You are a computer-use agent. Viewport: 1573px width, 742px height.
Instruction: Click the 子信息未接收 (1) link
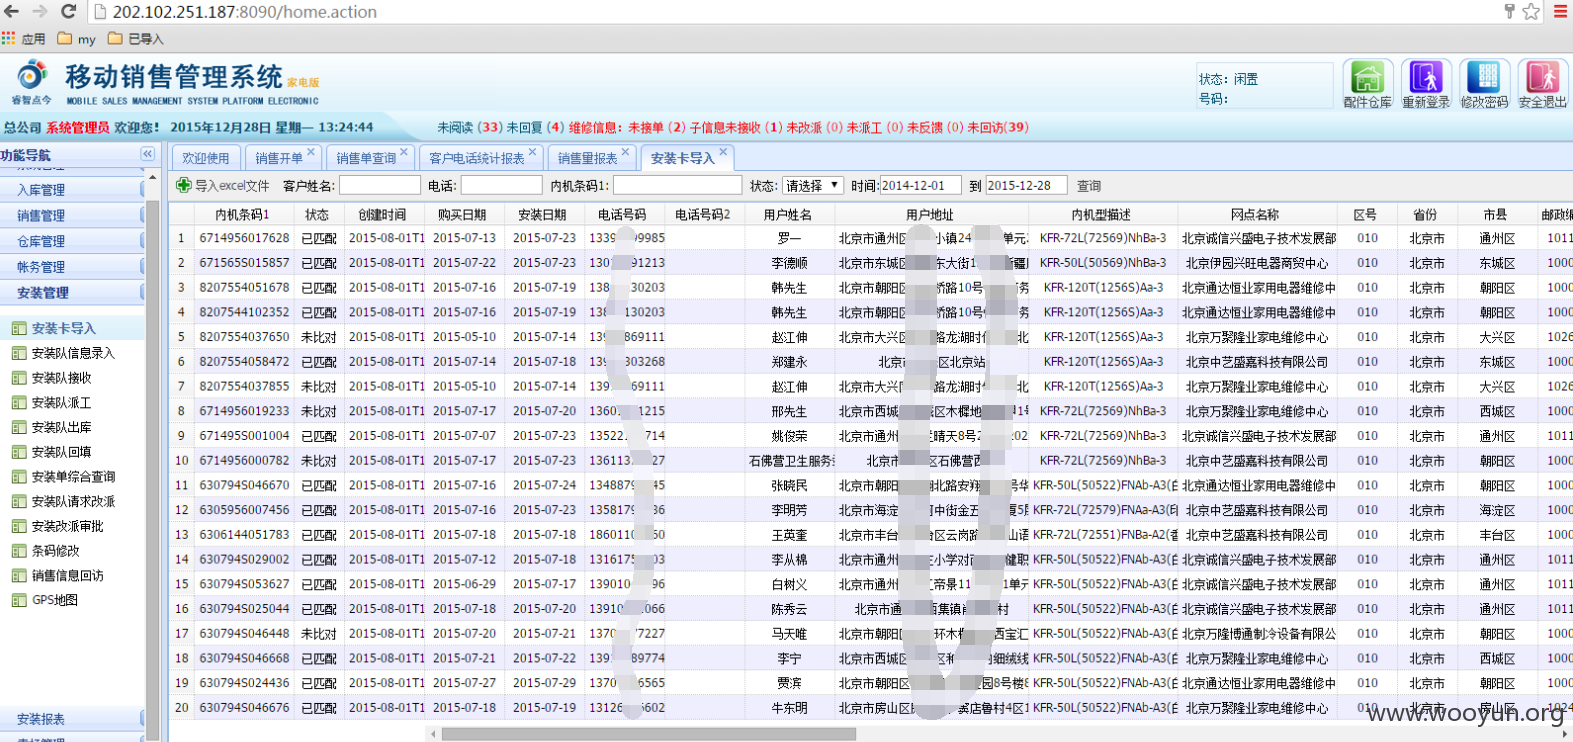click(x=736, y=127)
